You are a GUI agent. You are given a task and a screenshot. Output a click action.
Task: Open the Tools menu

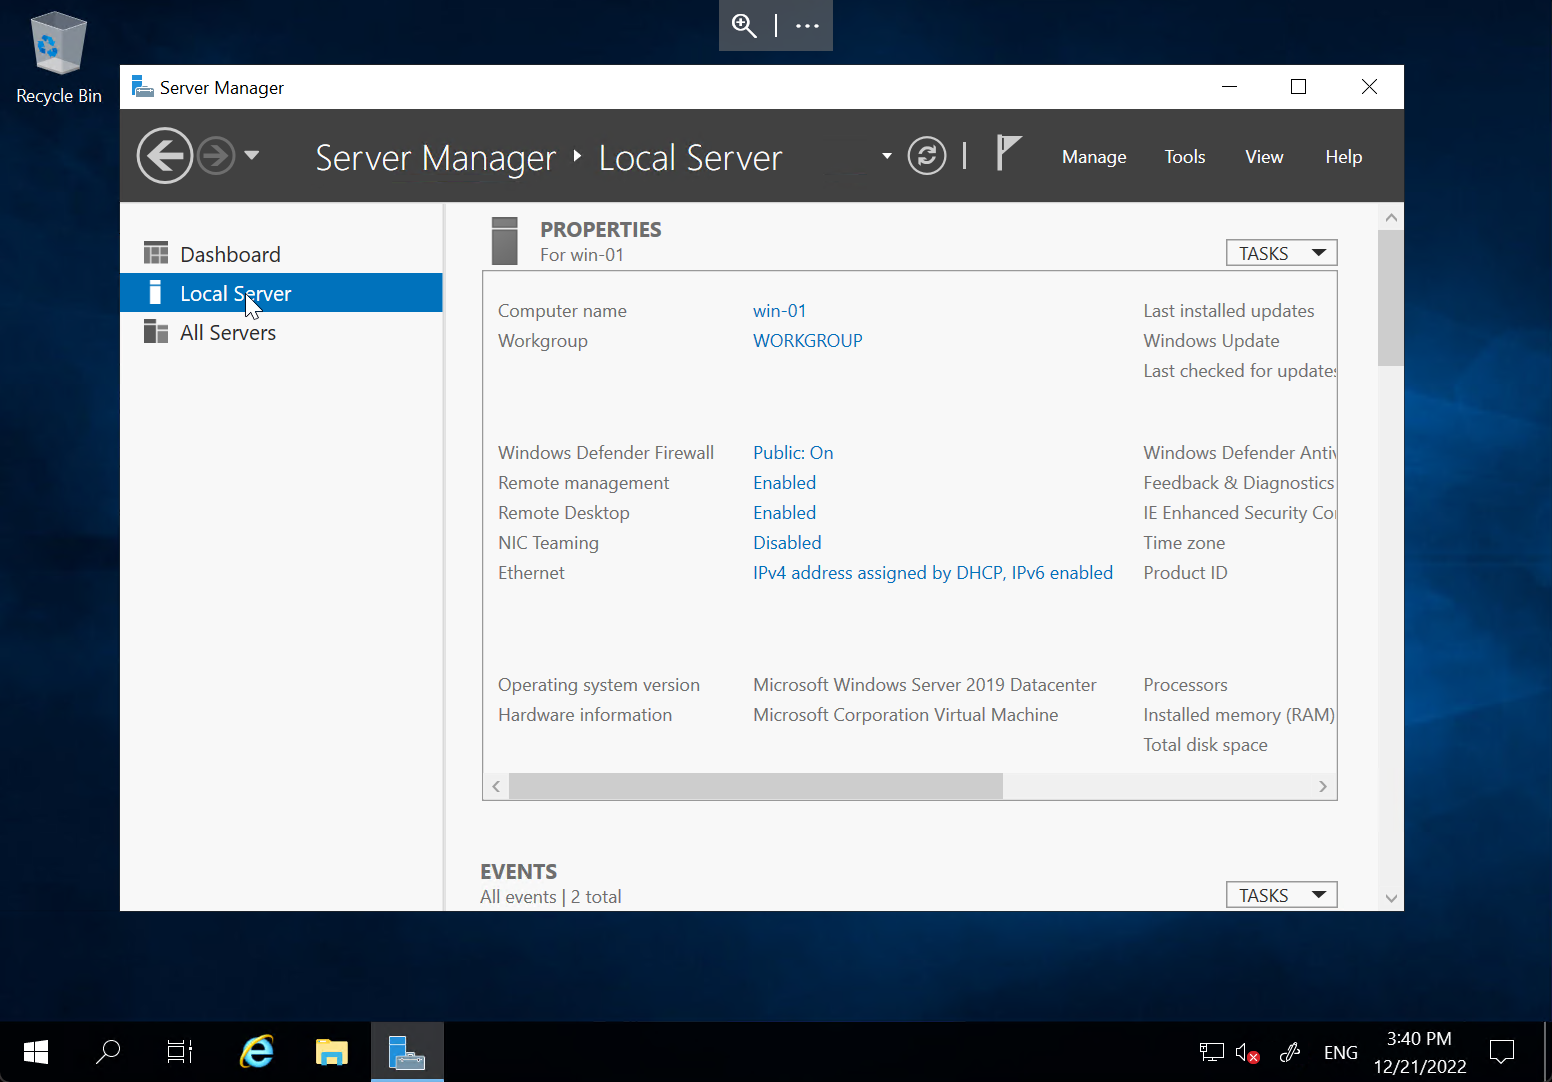click(1184, 156)
